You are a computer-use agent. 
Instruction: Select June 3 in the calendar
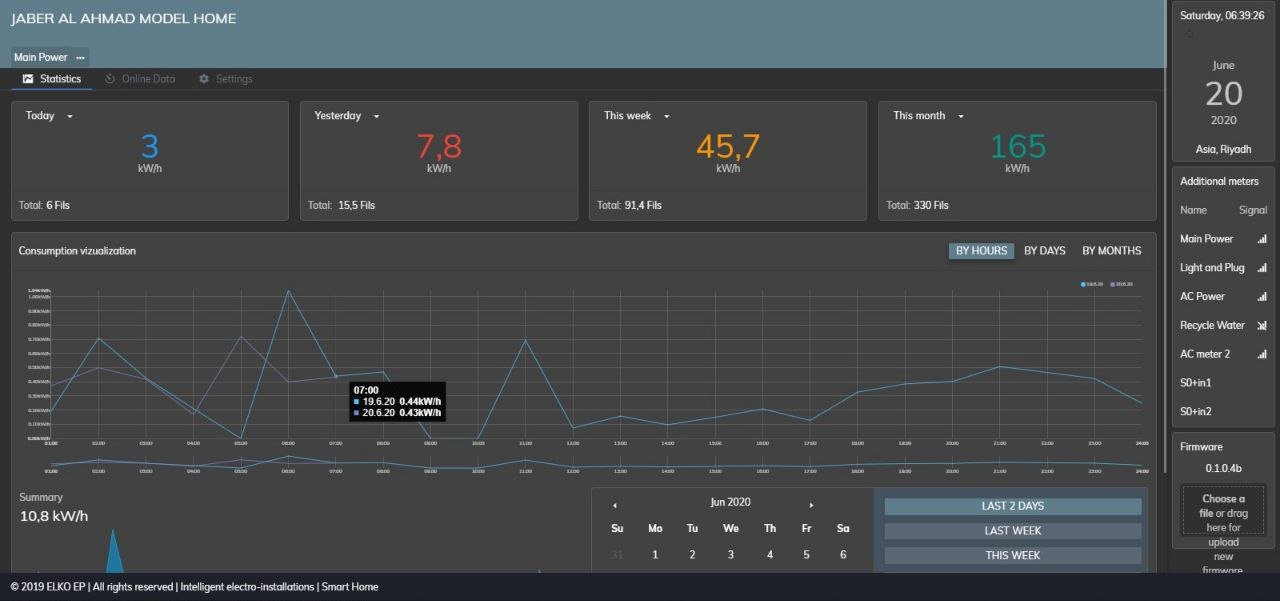click(x=731, y=554)
